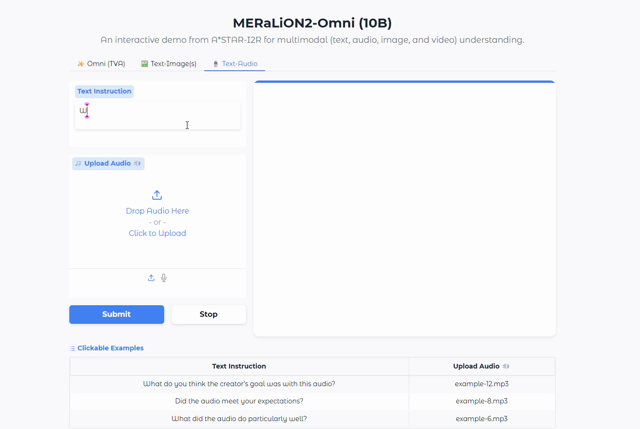Stop generation with the Stop button
Image resolution: width=640 pixels, height=429 pixels.
click(209, 314)
